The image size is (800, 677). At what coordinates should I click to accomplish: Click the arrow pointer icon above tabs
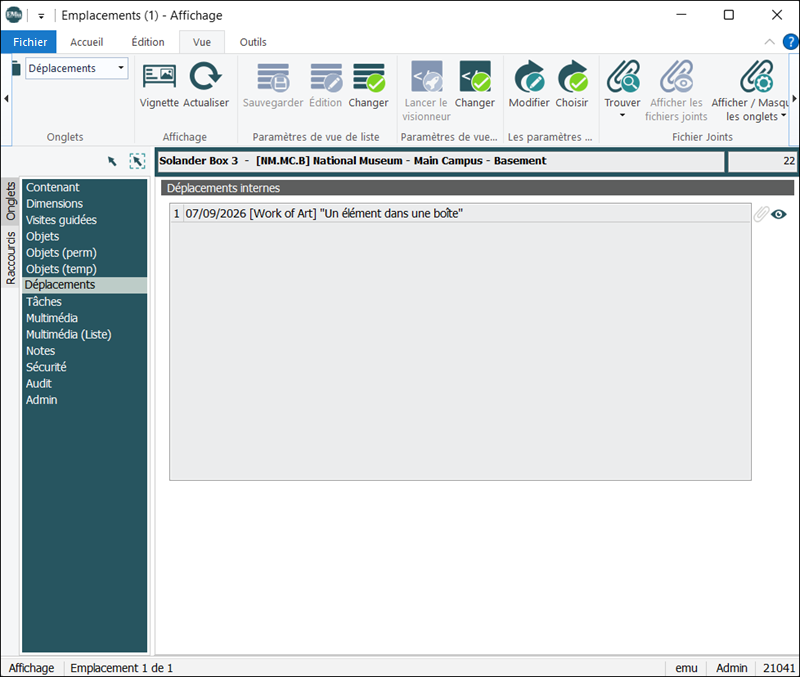click(x=112, y=162)
